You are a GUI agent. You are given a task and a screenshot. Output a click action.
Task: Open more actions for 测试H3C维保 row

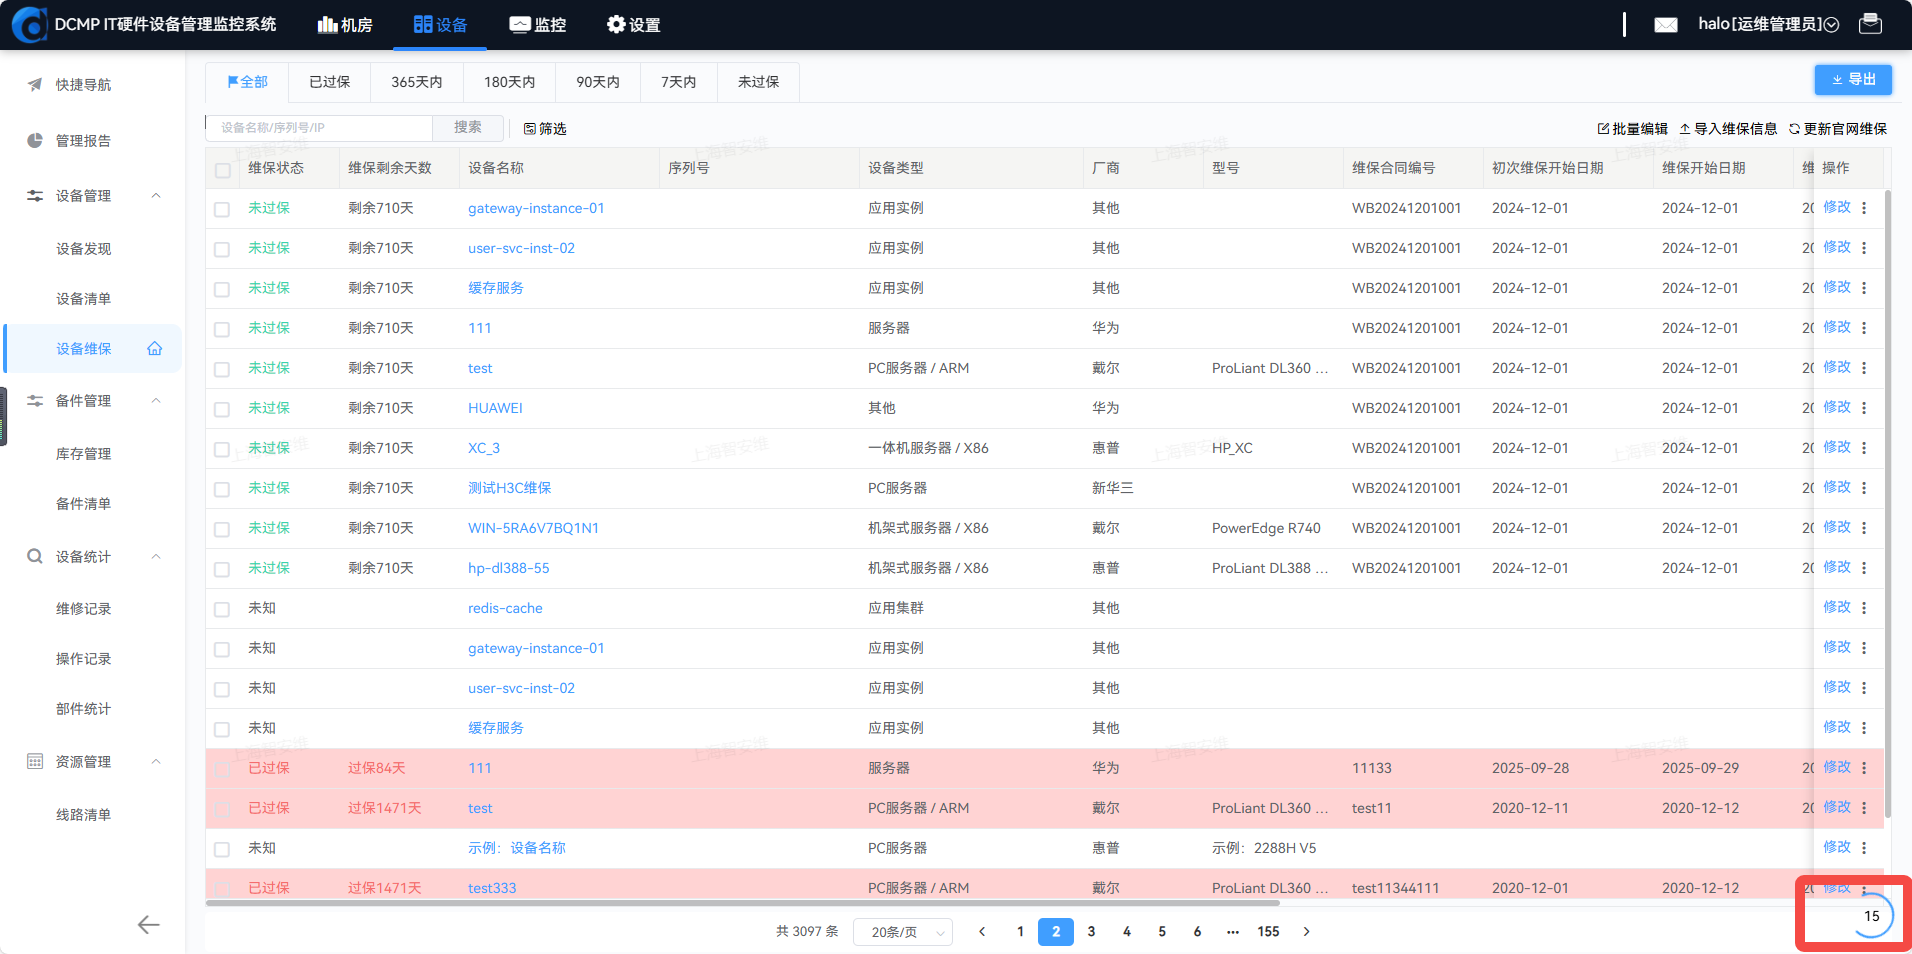click(x=1864, y=488)
